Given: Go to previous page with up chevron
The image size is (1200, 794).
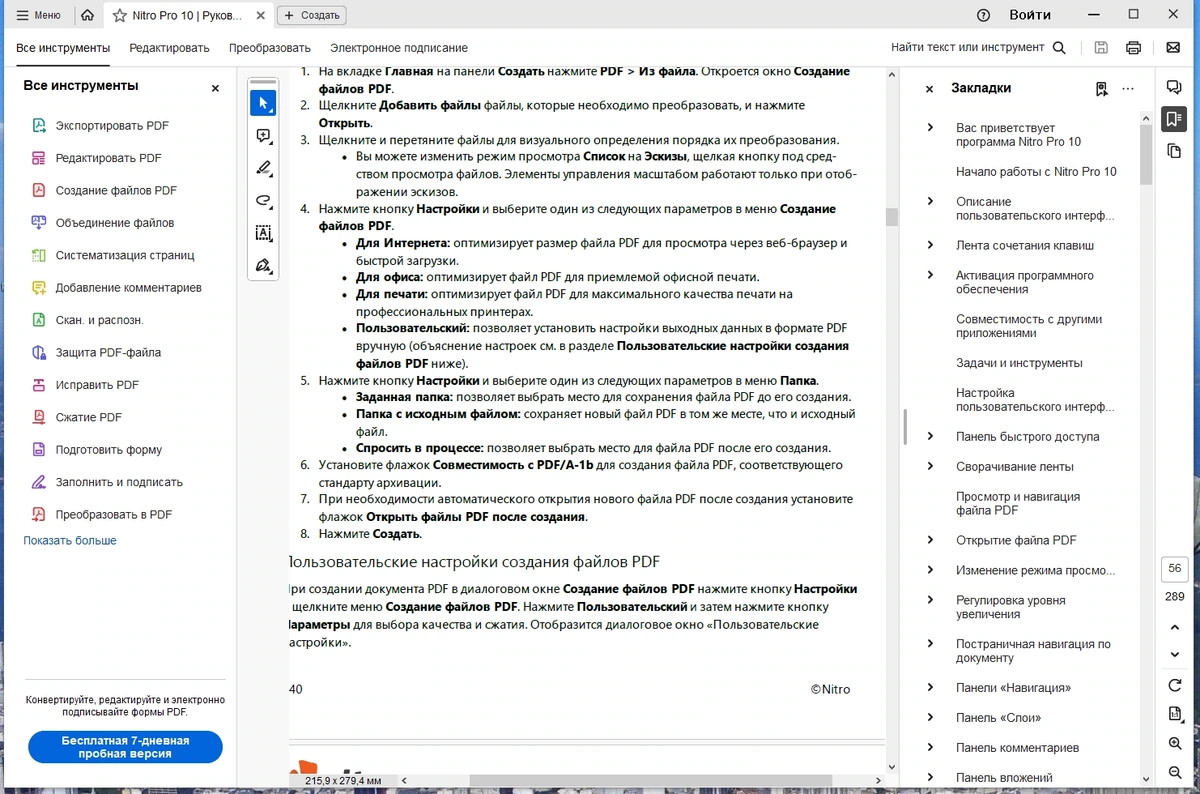Looking at the screenshot, I should [x=1175, y=627].
